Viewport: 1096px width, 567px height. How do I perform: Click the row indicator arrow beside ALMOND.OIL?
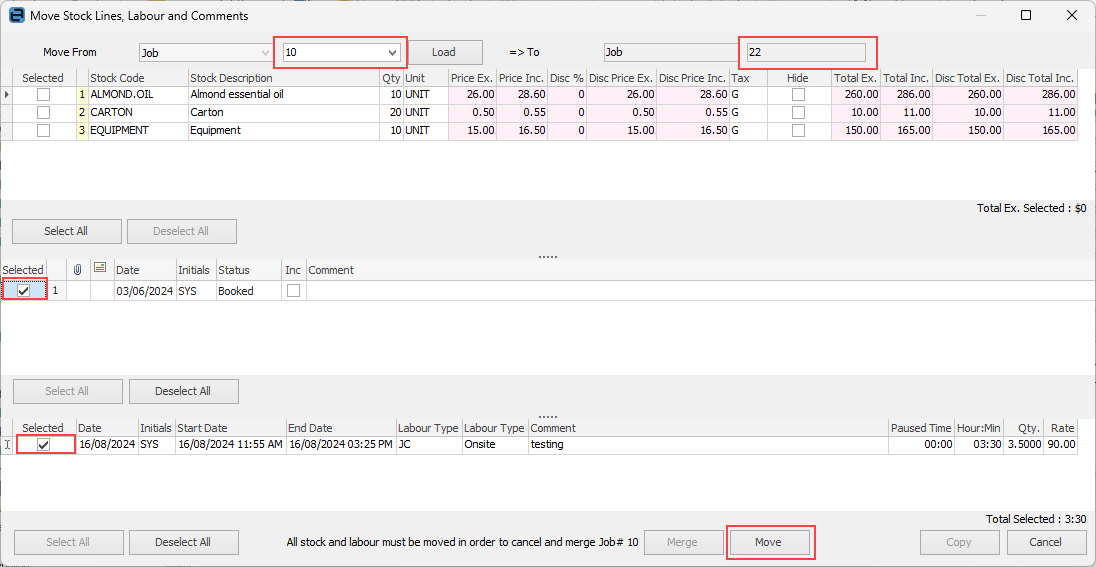coord(7,95)
